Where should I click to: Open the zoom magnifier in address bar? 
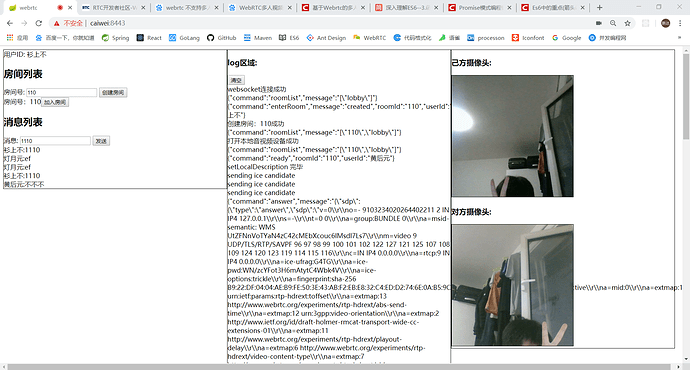click(x=613, y=23)
